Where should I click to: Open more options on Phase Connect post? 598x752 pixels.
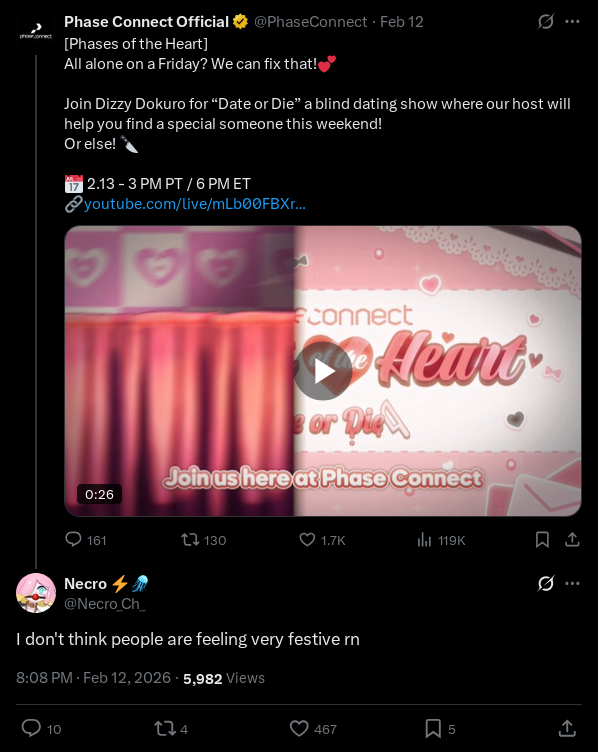[572, 22]
